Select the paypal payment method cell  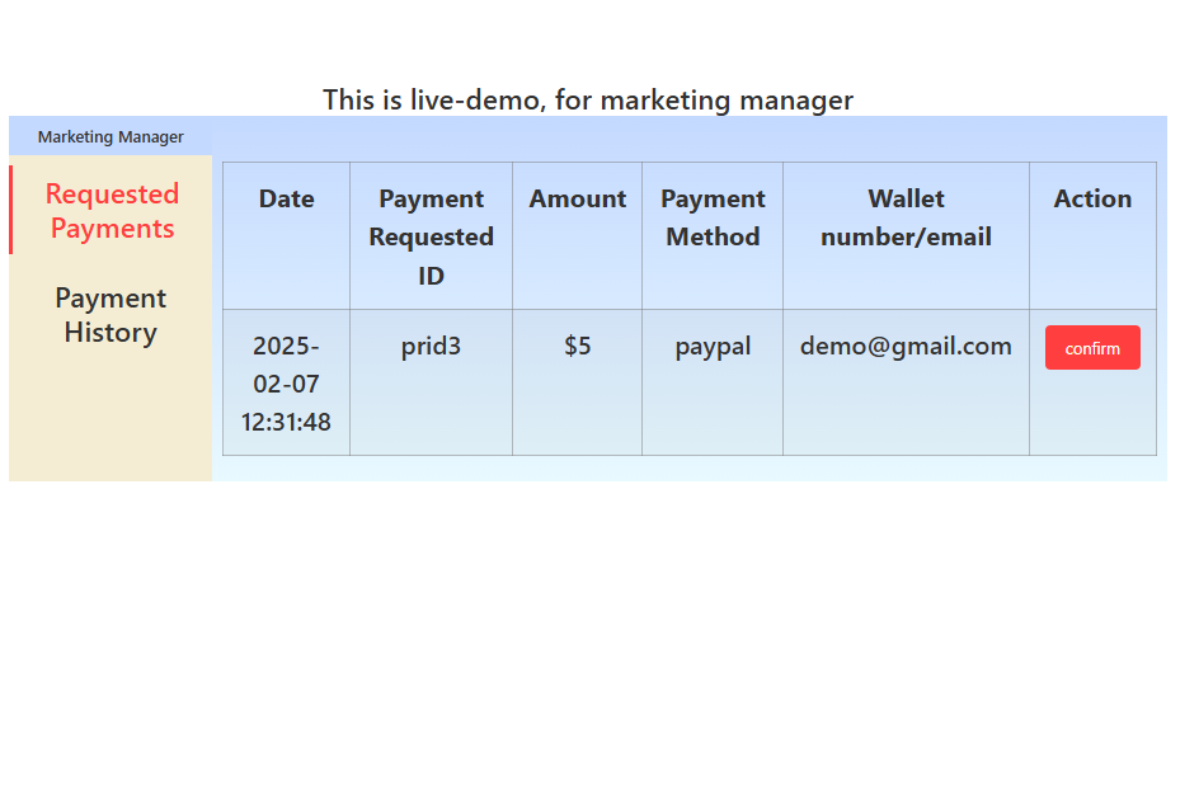coord(712,347)
